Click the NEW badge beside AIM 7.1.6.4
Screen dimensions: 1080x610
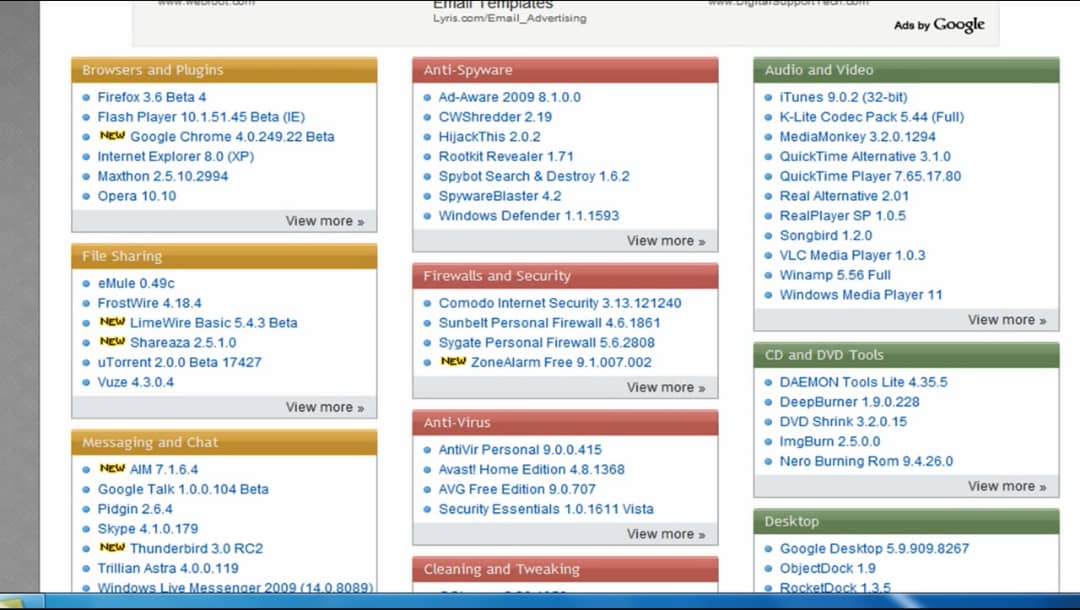pos(112,469)
